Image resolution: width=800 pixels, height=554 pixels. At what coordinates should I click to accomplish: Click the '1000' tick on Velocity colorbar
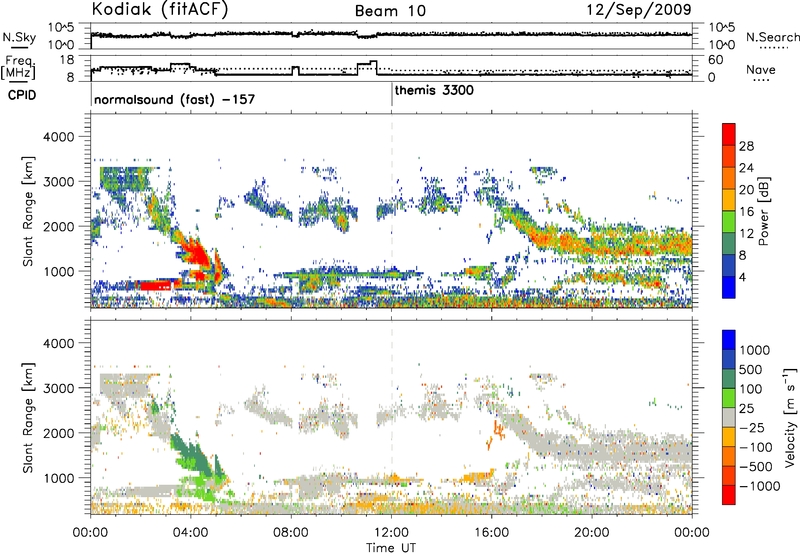coord(754,350)
